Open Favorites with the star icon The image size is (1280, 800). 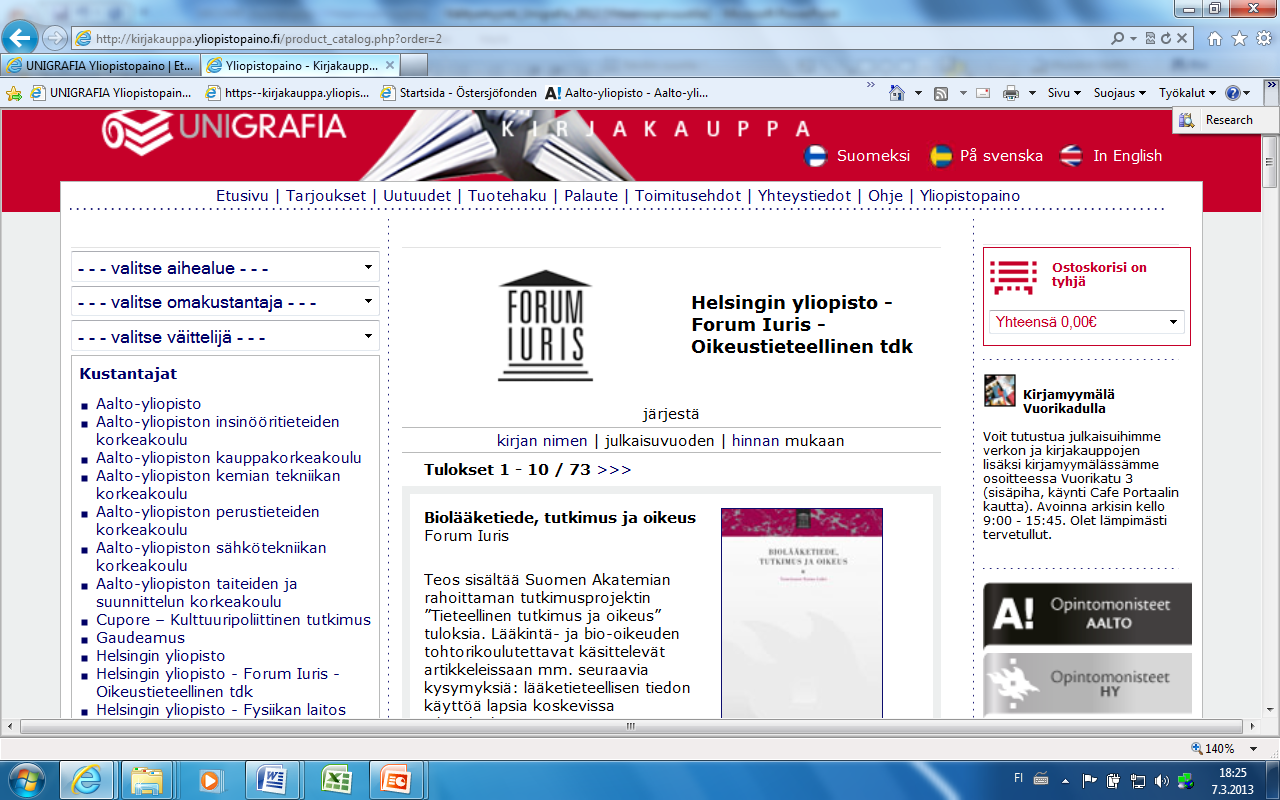[x=1239, y=38]
